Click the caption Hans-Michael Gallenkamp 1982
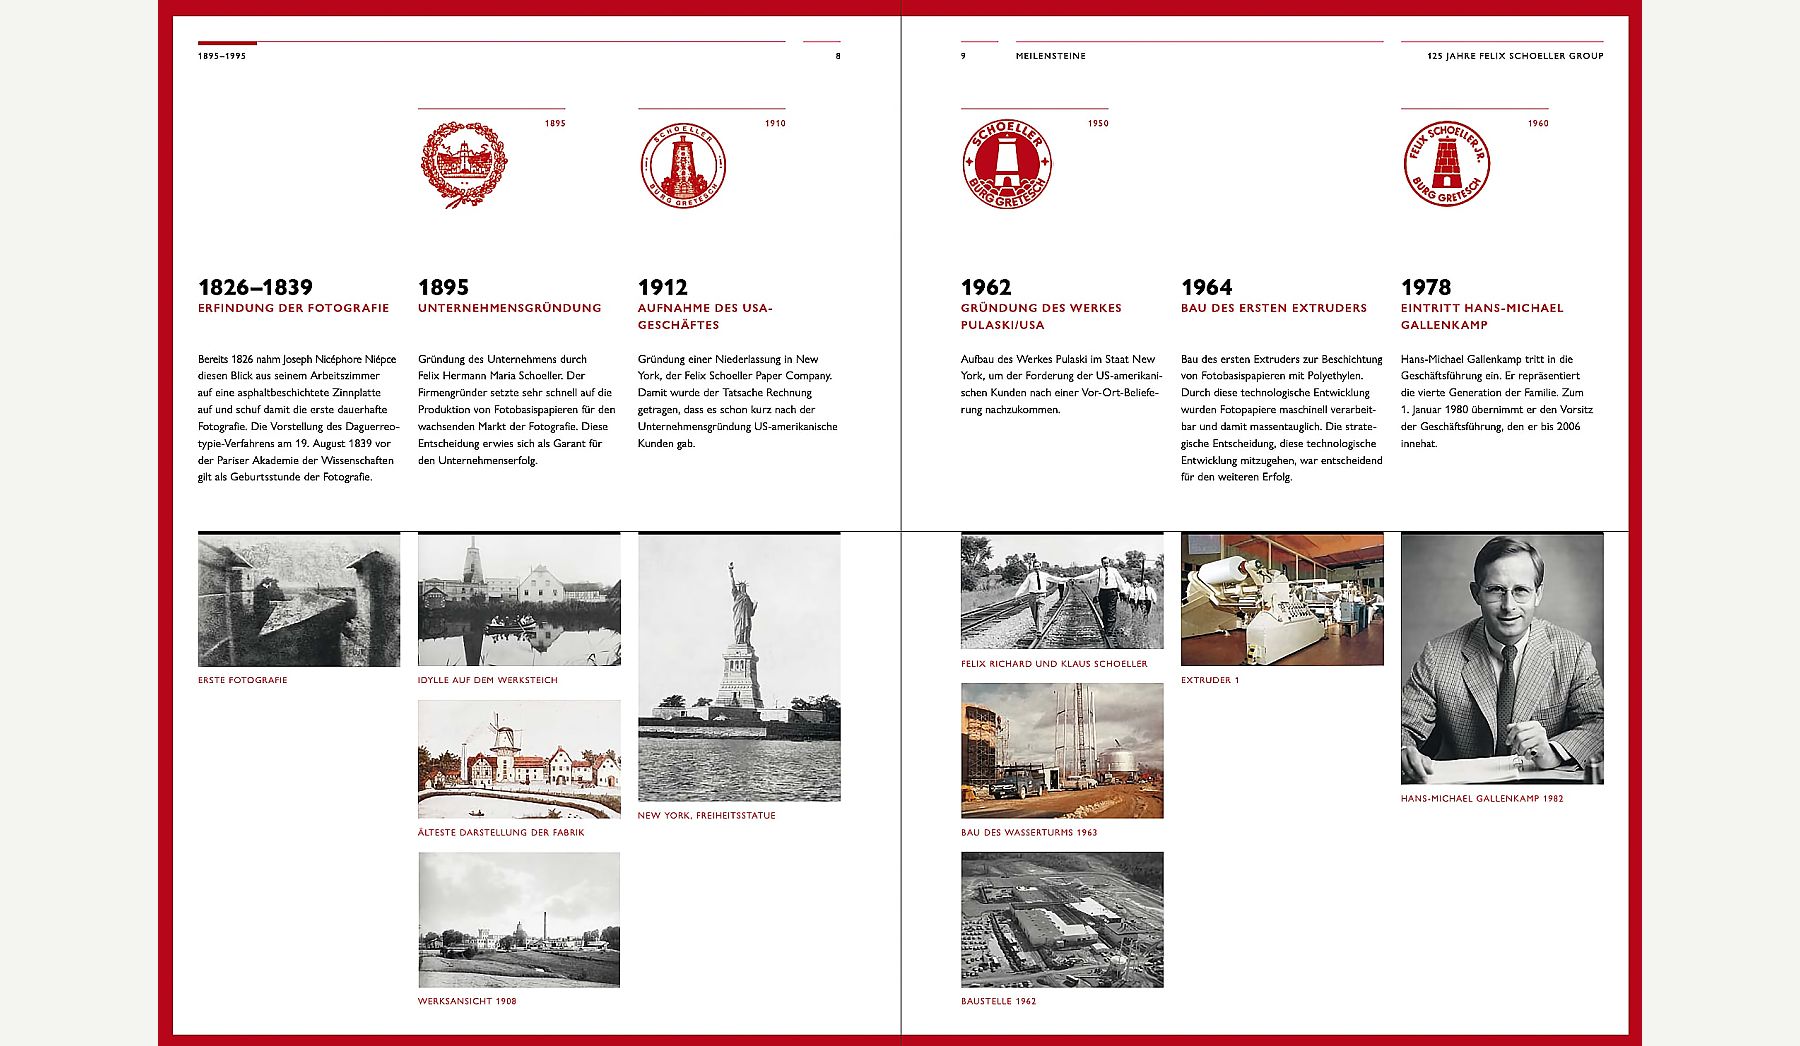The height and width of the screenshot is (1046, 1800). [1482, 798]
